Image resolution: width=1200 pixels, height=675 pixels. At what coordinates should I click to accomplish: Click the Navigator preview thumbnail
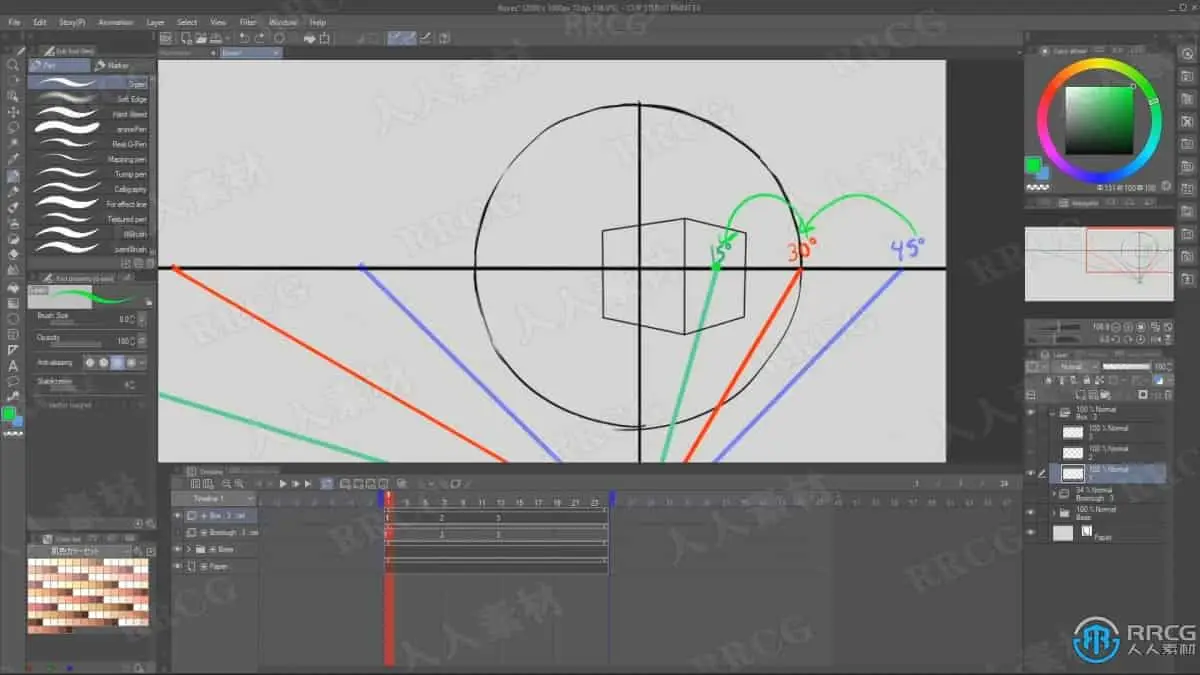(x=1098, y=262)
